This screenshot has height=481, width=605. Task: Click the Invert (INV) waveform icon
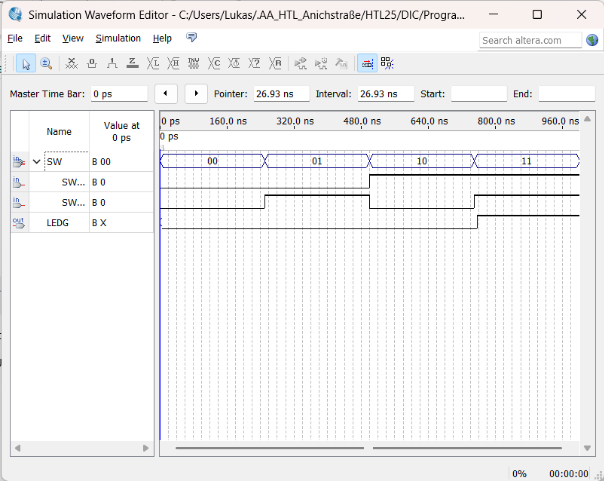(195, 63)
